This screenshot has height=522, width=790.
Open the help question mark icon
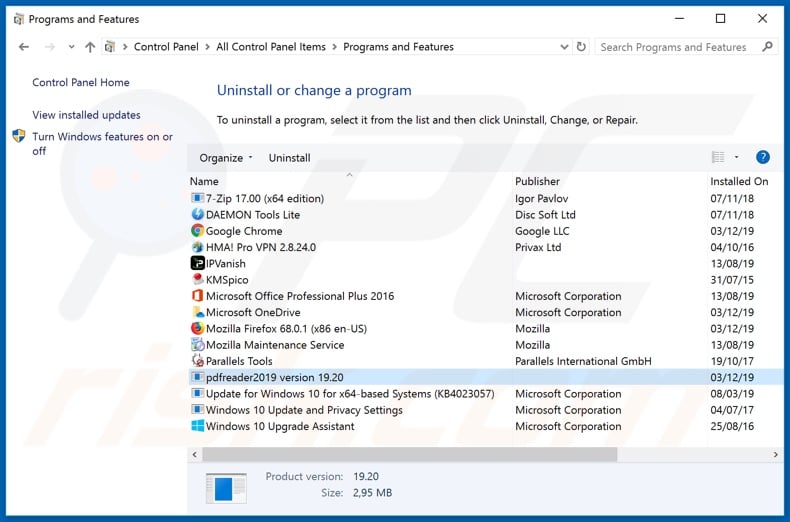[x=763, y=157]
